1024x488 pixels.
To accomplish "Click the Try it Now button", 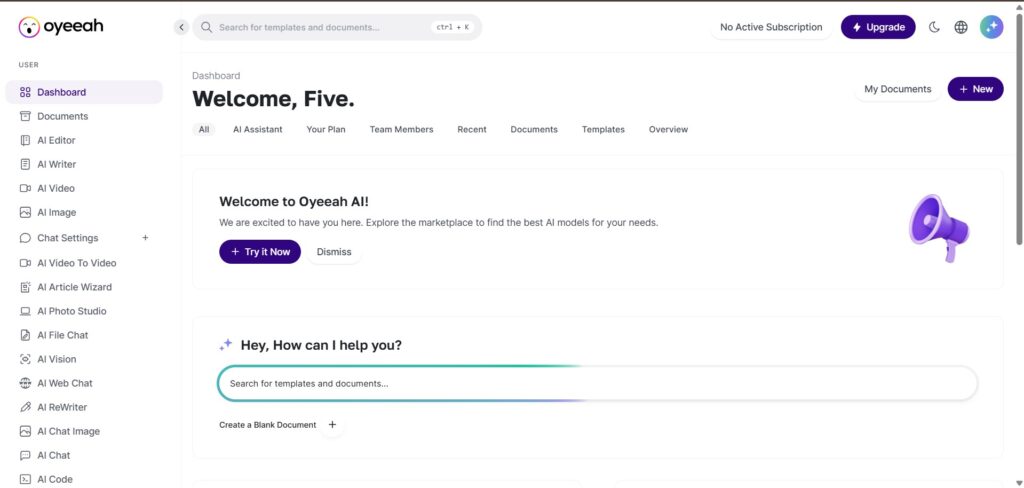I will coord(260,252).
